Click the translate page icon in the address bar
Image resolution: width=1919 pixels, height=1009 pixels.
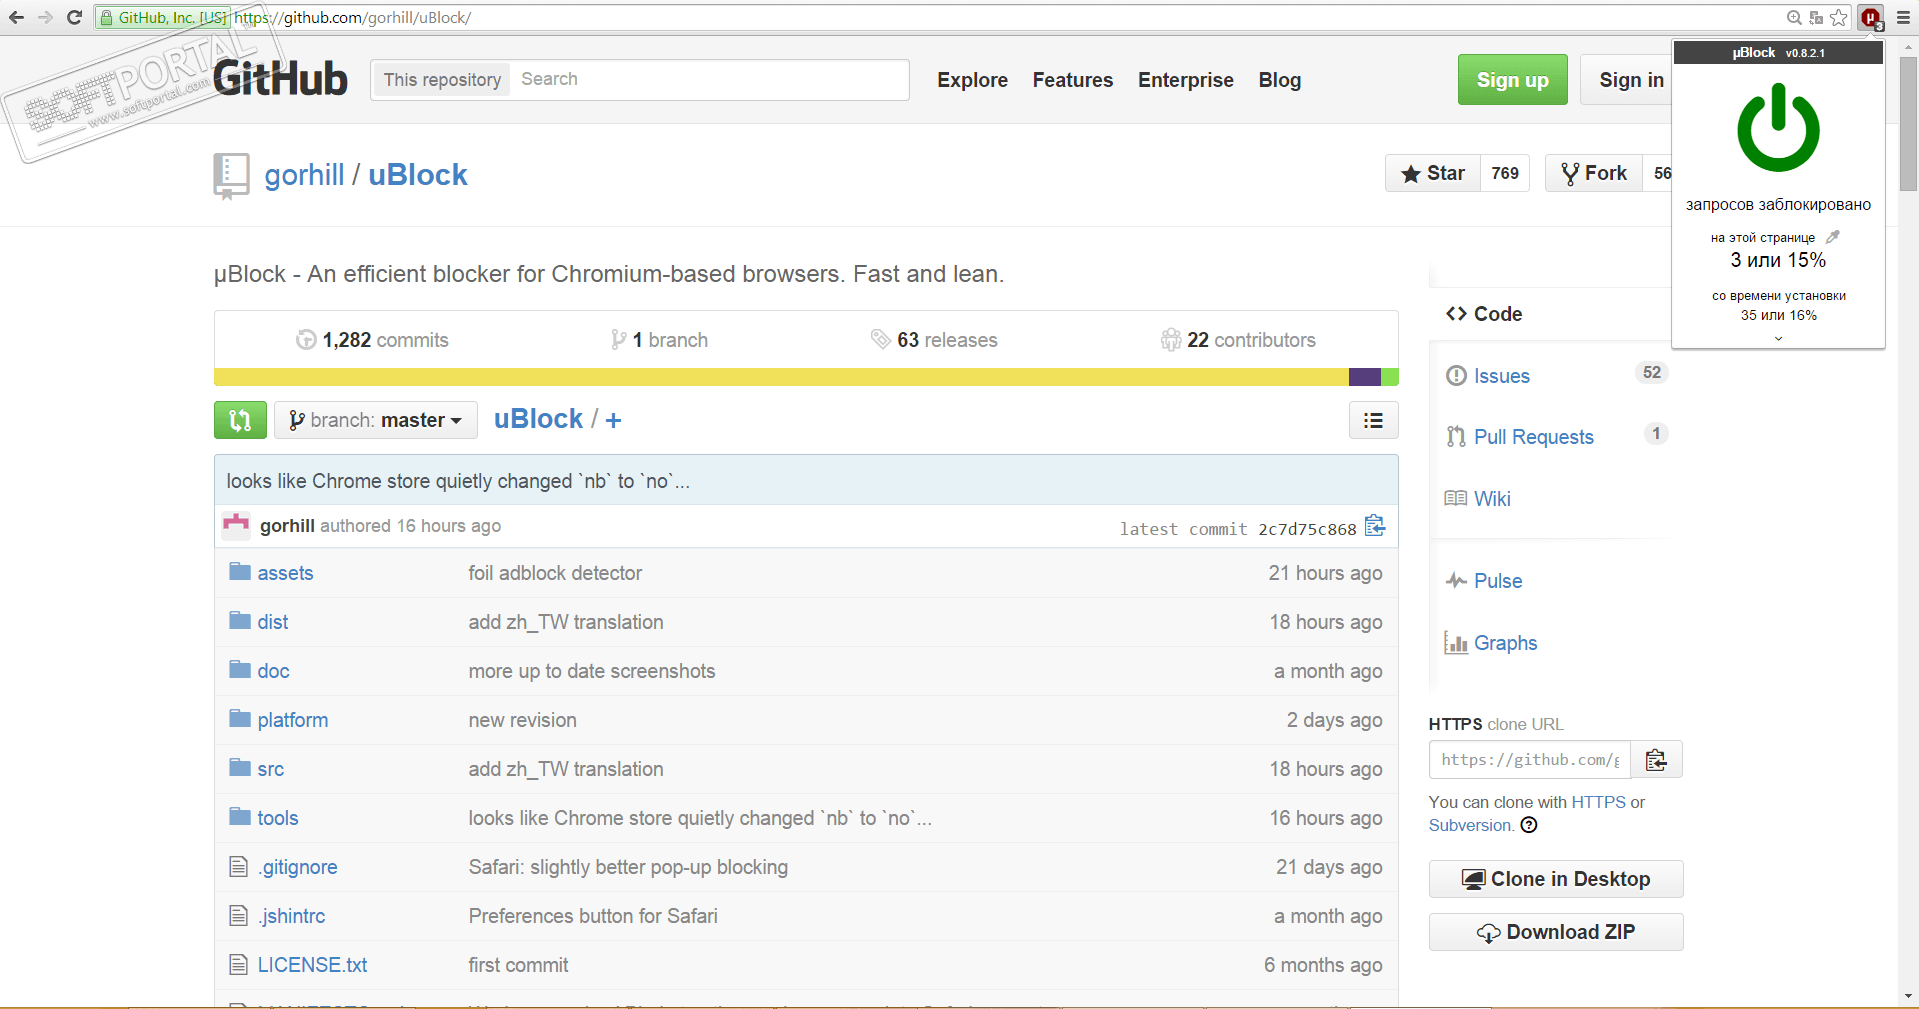1816,17
